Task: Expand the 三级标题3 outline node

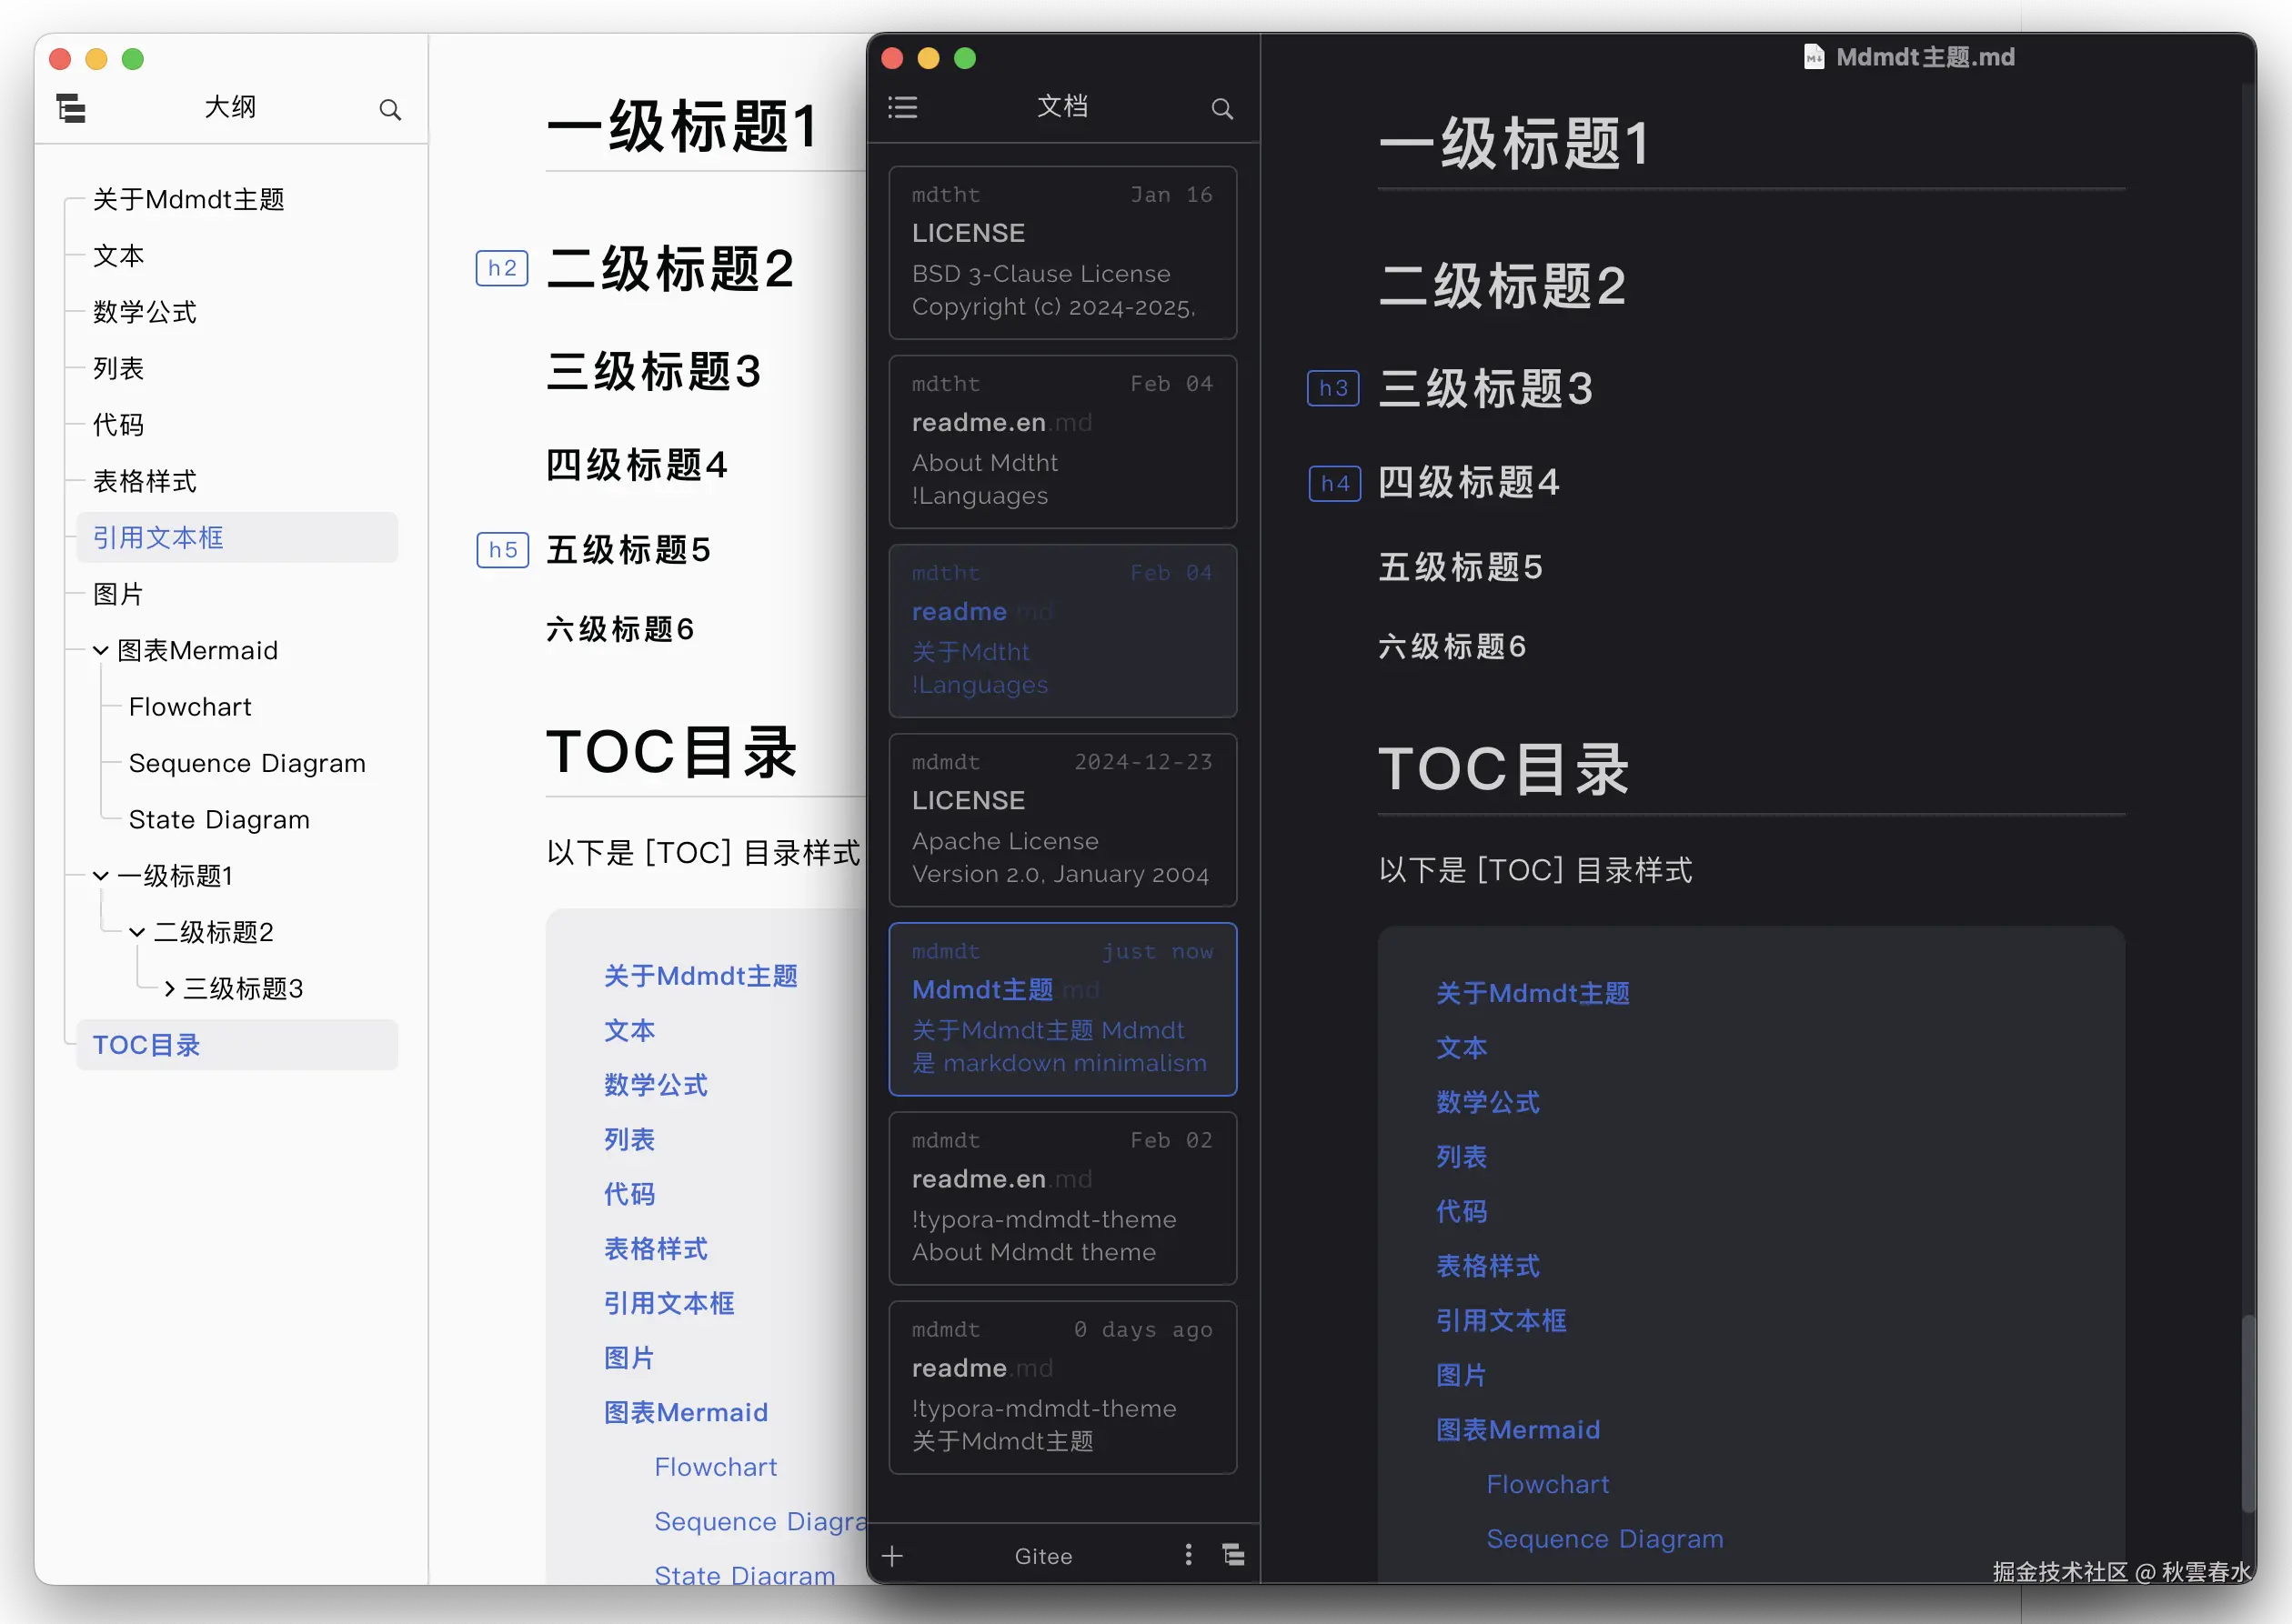Action: pyautogui.click(x=169, y=989)
